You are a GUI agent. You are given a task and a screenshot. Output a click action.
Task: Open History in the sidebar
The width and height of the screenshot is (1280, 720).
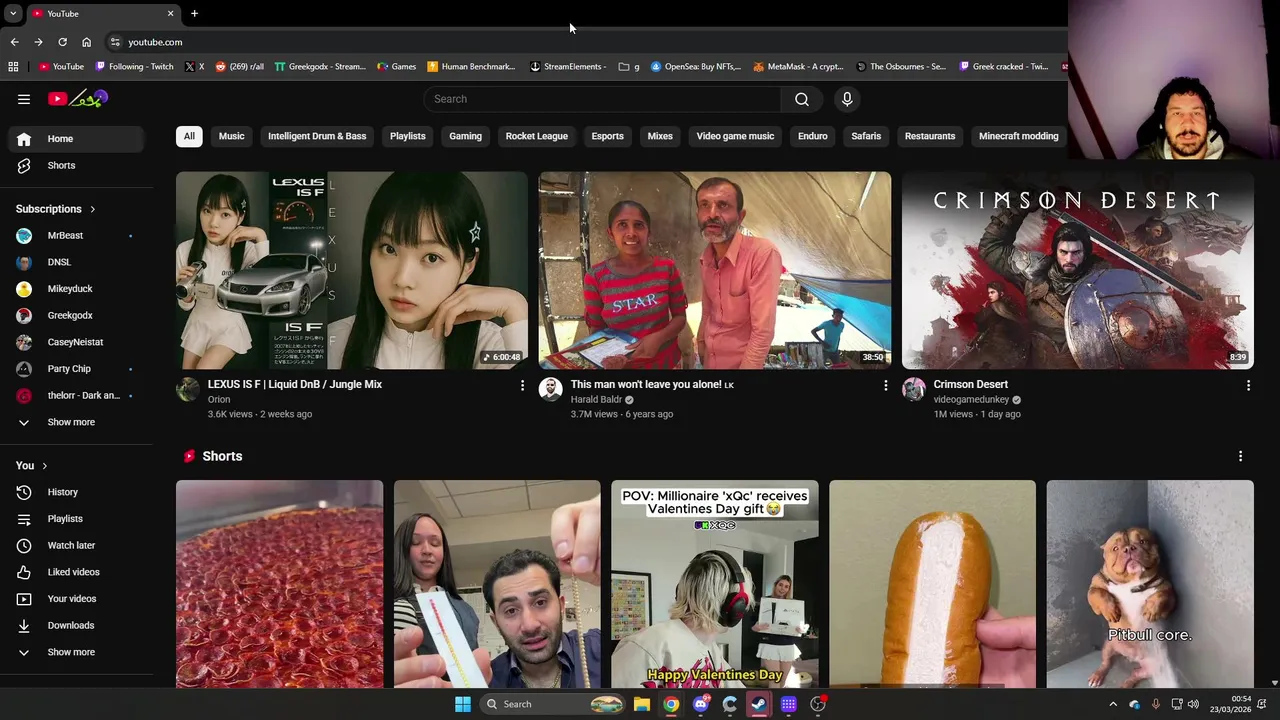(76, 492)
